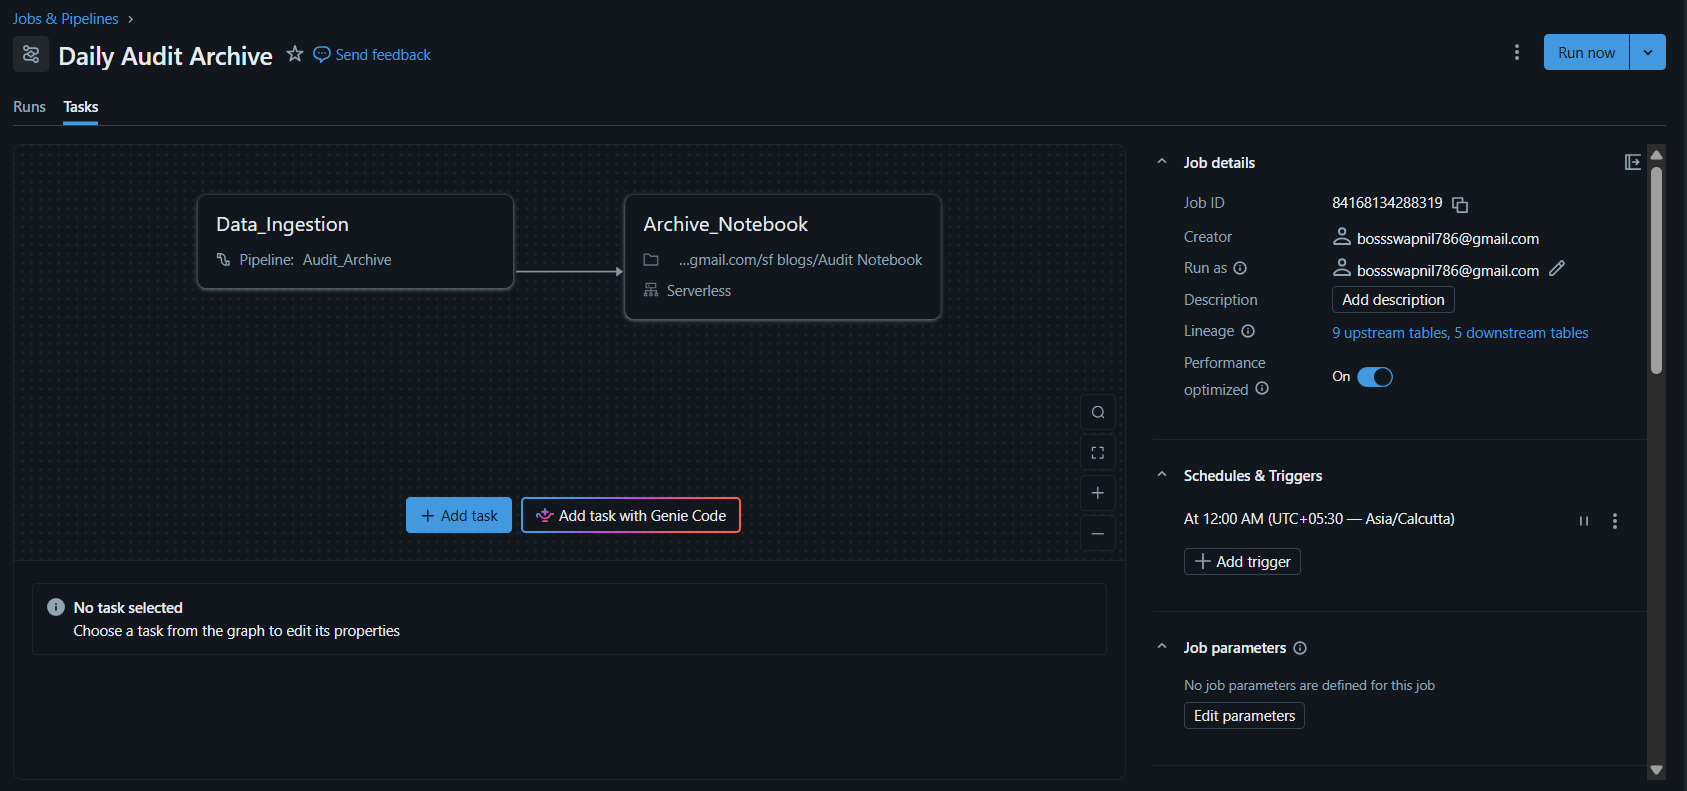Image resolution: width=1687 pixels, height=791 pixels.
Task: Collapse the Job parameters section
Action: (x=1162, y=647)
